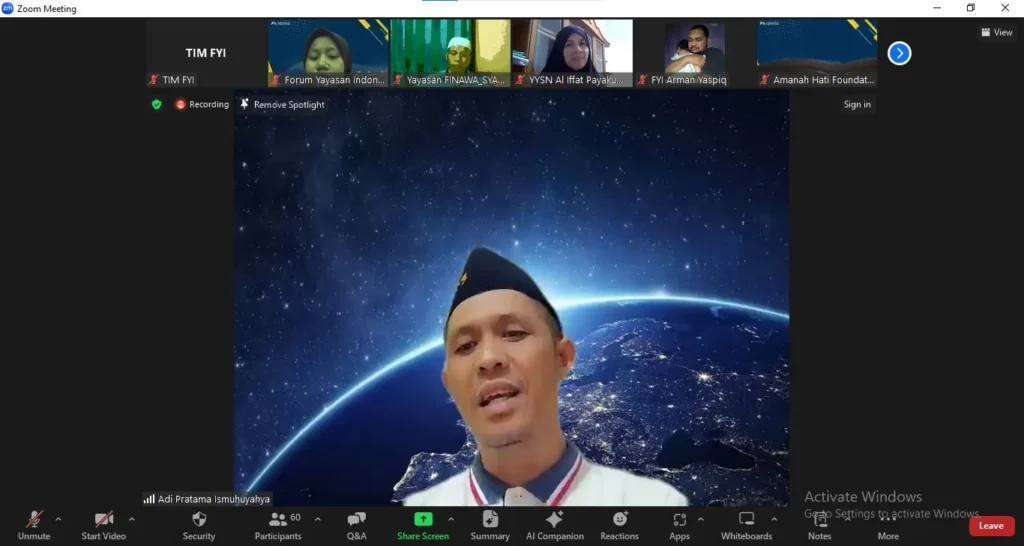Image resolution: width=1024 pixels, height=546 pixels.
Task: Open Reactions picker
Action: [x=619, y=526]
